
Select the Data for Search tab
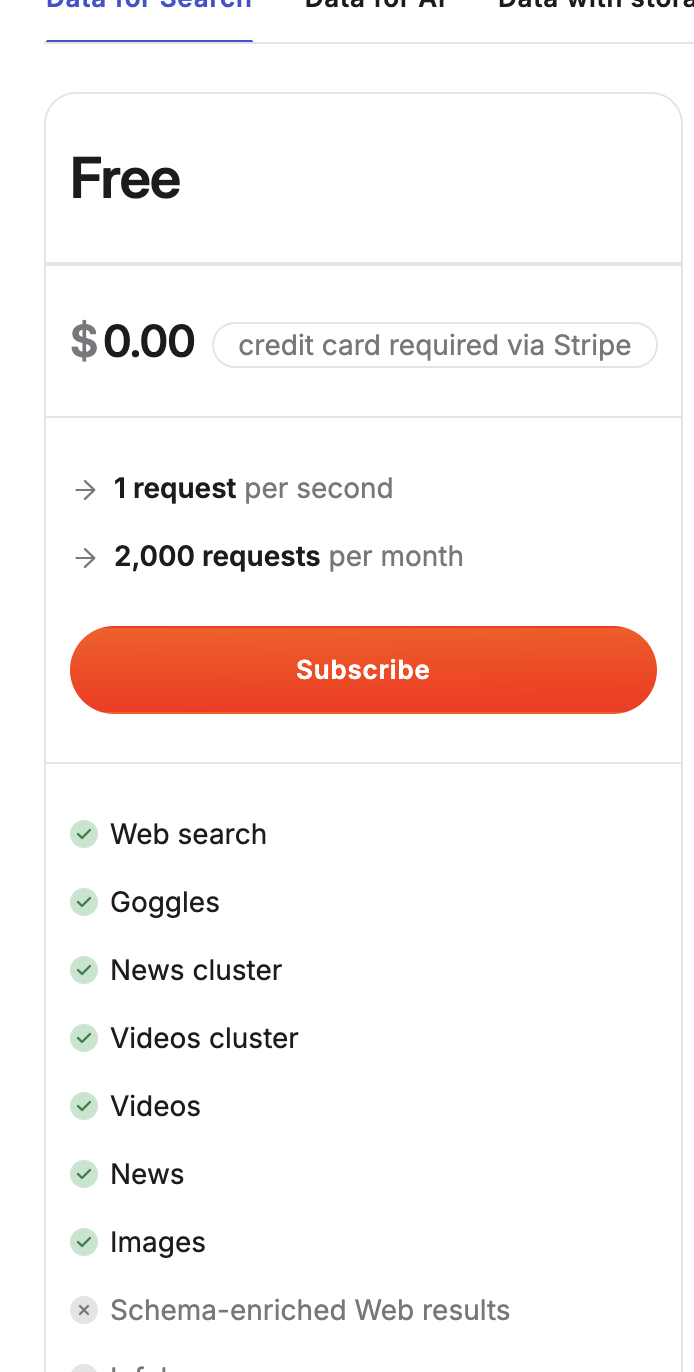(x=148, y=8)
